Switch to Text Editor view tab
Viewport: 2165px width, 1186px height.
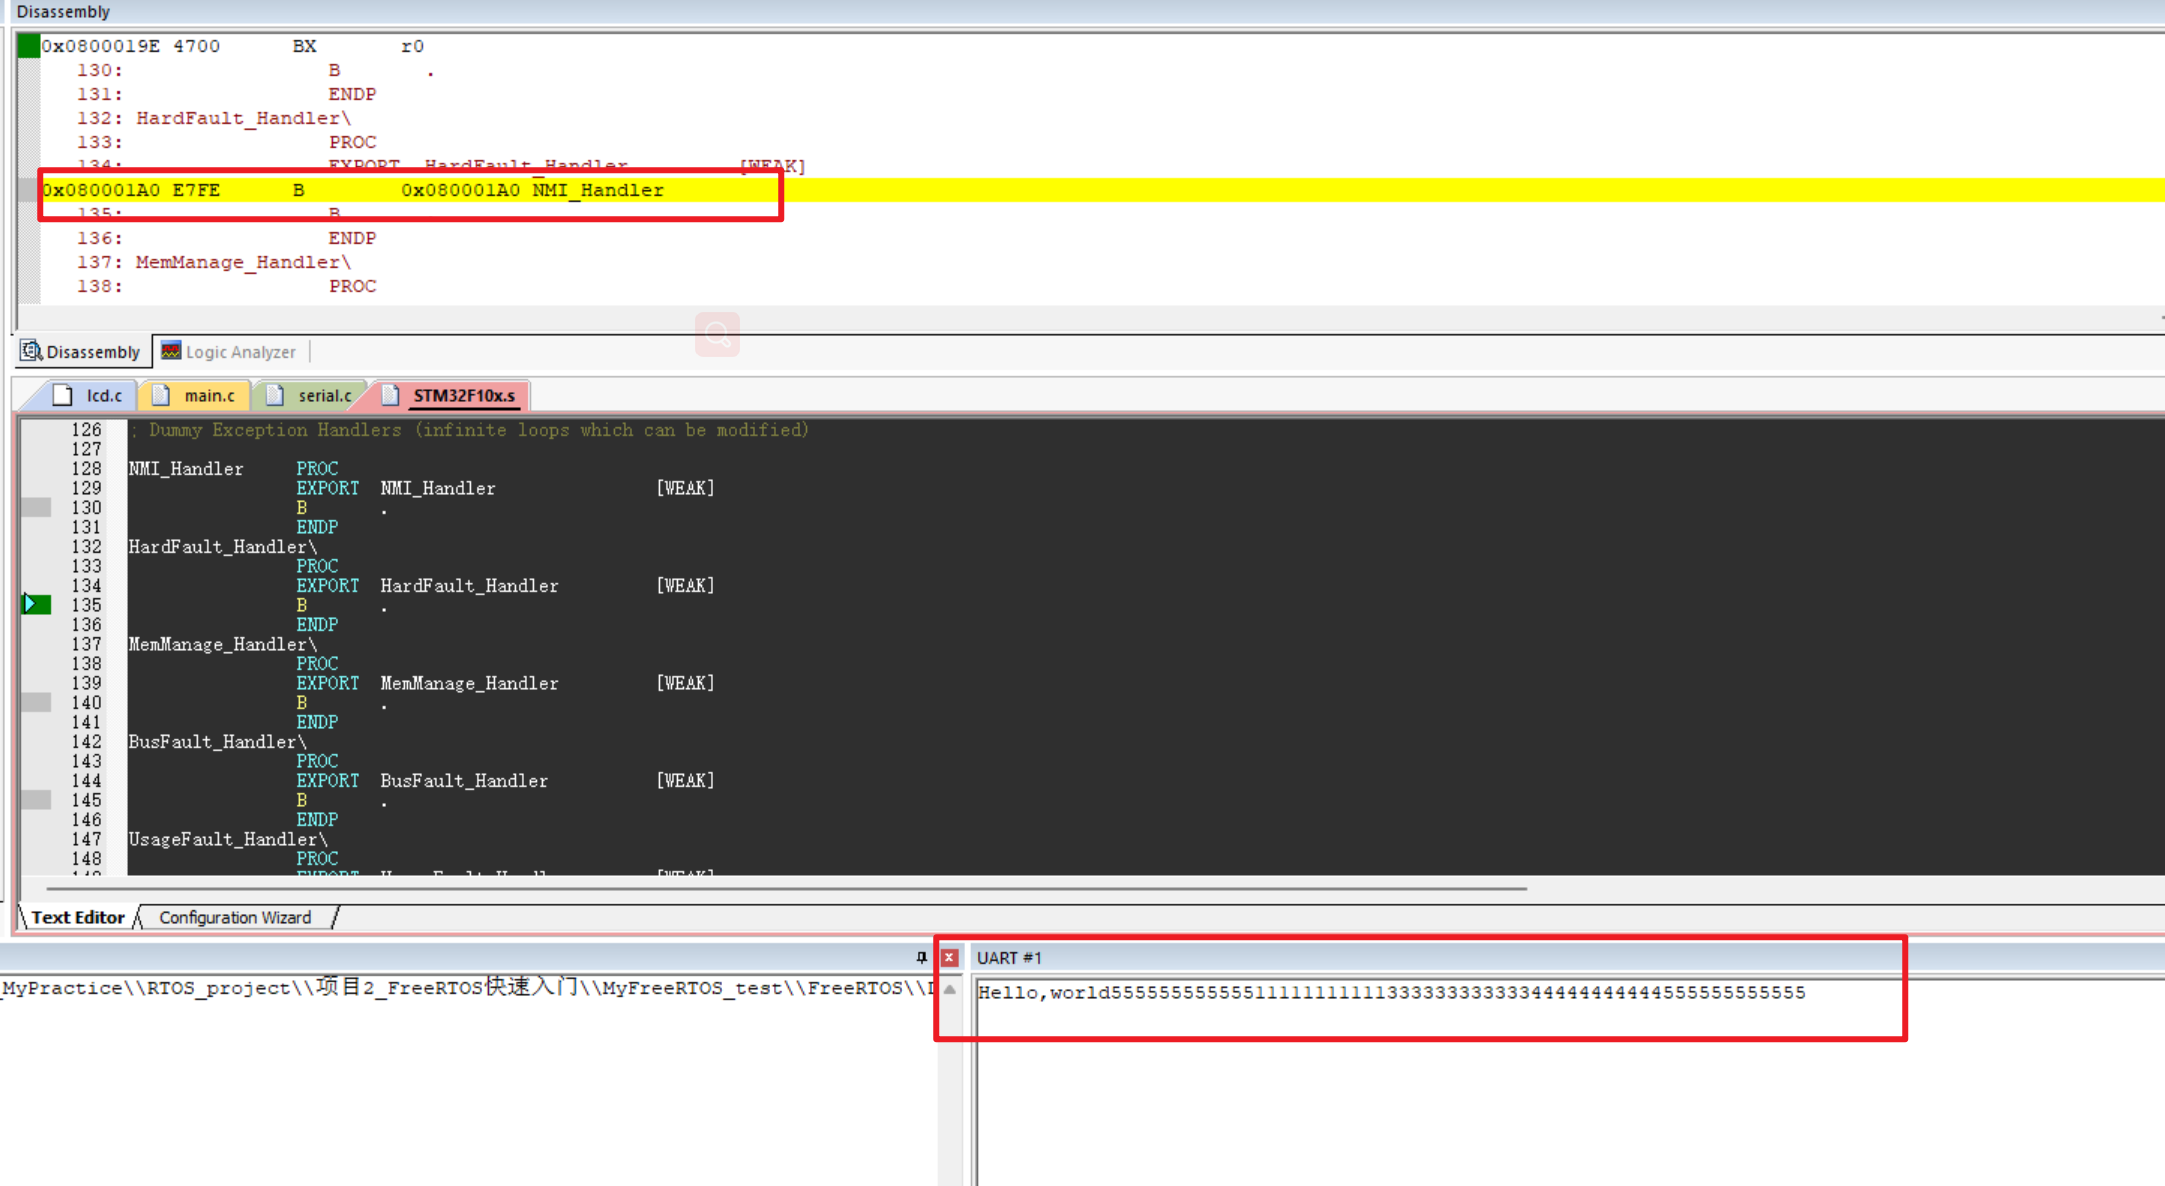pos(78,917)
